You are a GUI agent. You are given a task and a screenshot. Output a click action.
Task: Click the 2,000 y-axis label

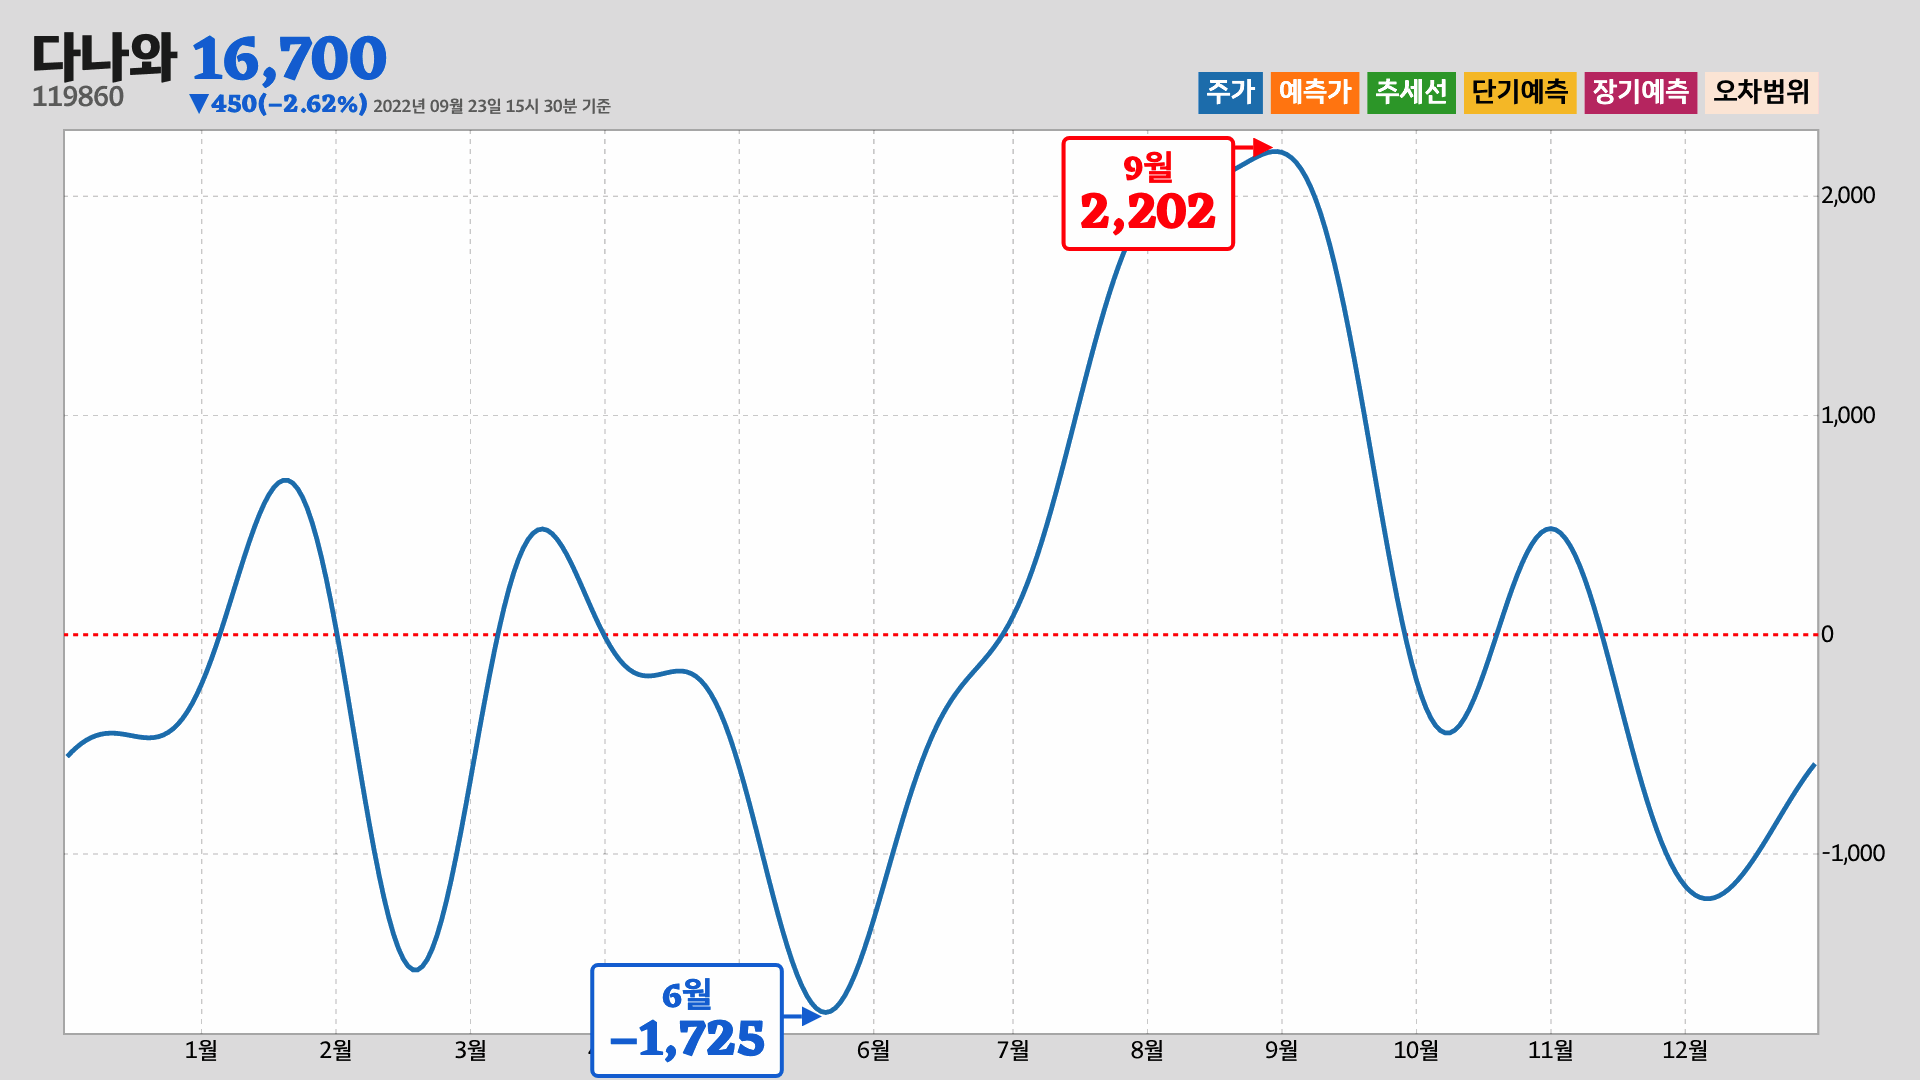pos(1848,195)
